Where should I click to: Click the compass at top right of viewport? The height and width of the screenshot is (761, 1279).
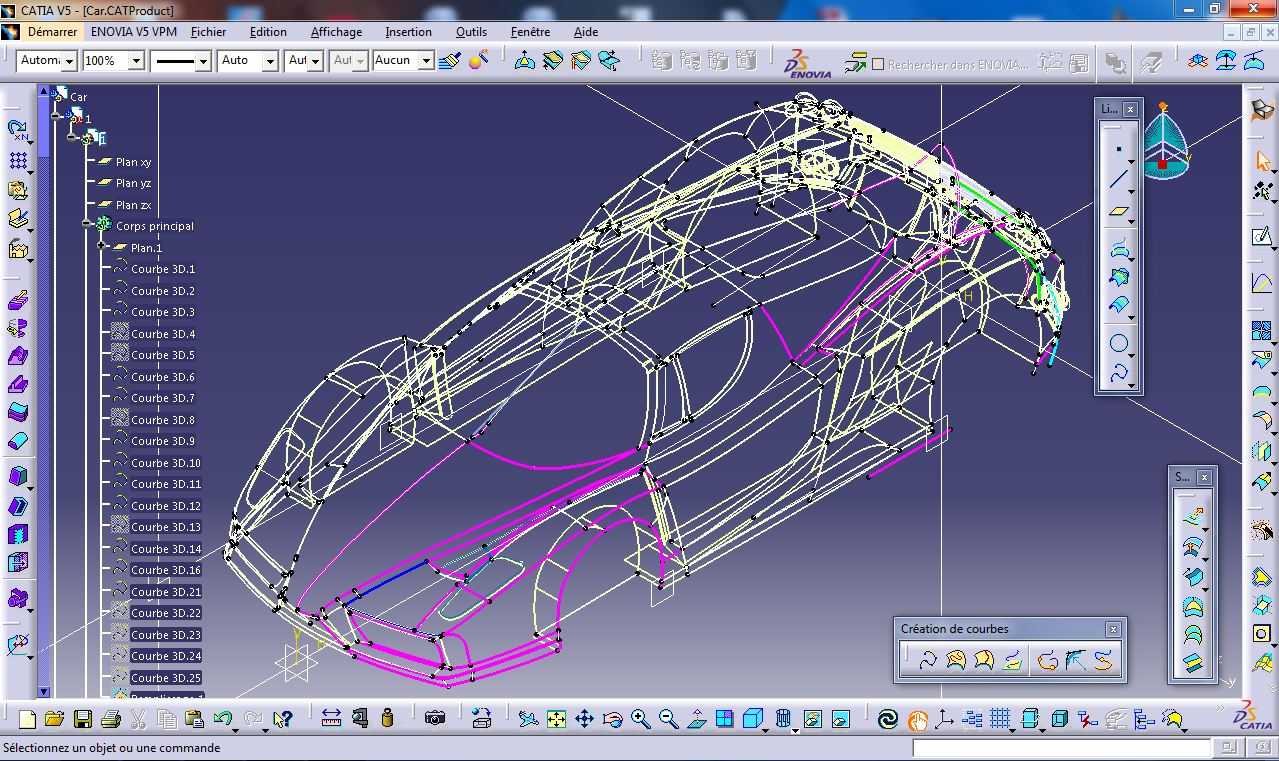coord(1163,143)
